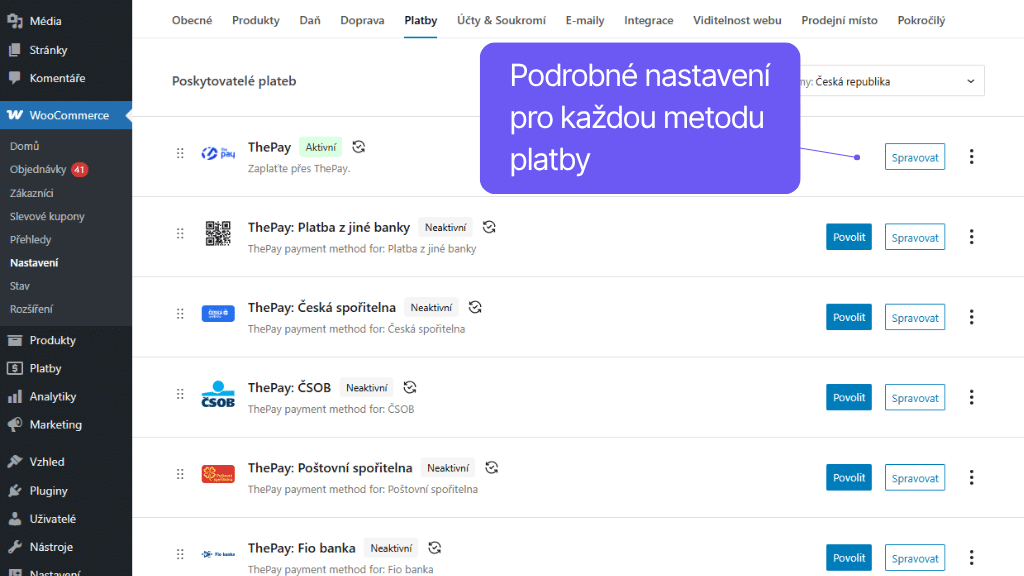
Task: Open Slevové kupony submenu item
Action: (x=47, y=216)
